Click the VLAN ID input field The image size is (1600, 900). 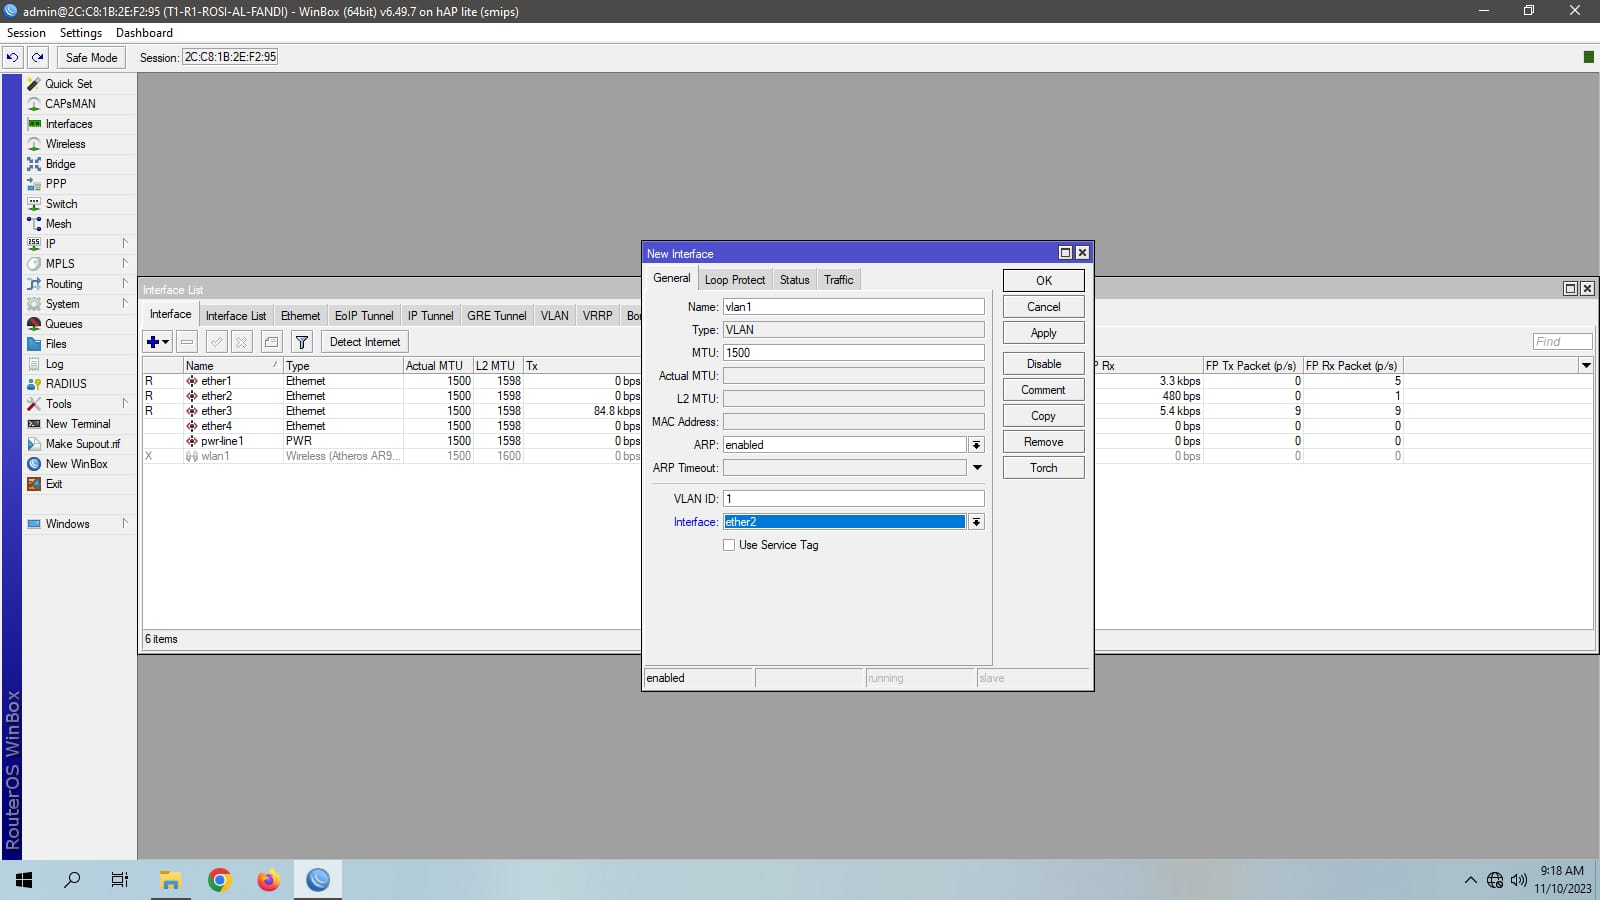(853, 499)
